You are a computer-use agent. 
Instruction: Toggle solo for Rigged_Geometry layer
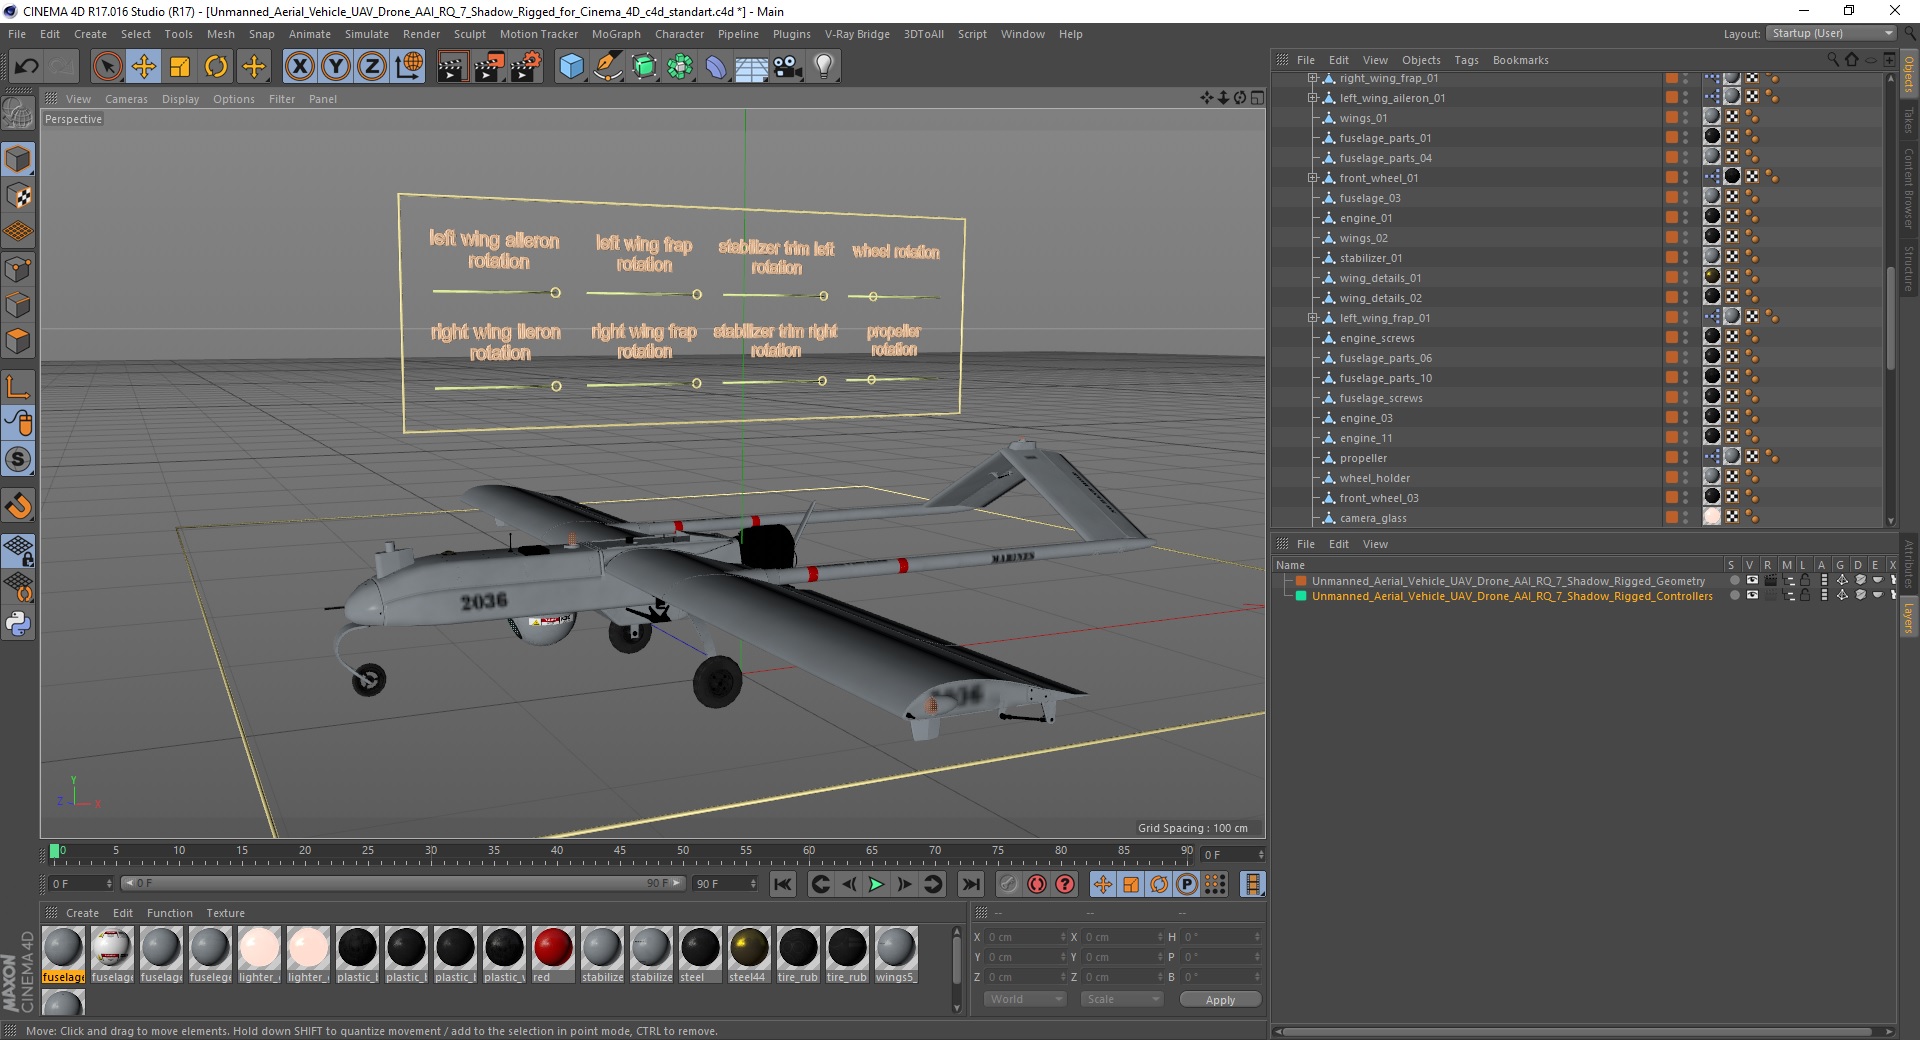(1734, 580)
